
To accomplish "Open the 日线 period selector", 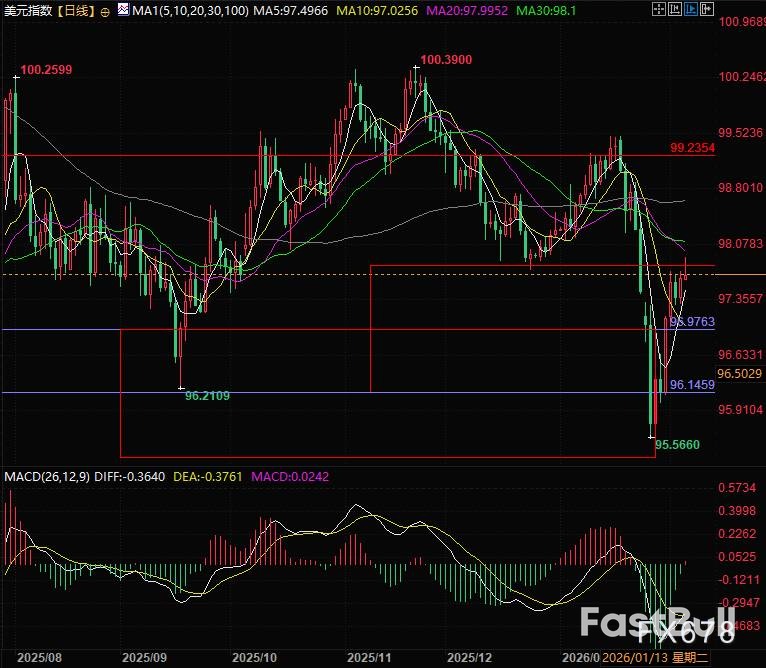I will (x=76, y=11).
